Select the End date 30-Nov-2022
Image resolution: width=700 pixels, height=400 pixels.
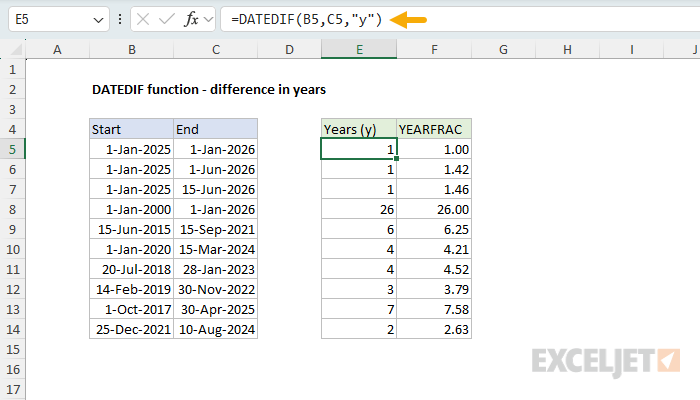coord(216,289)
